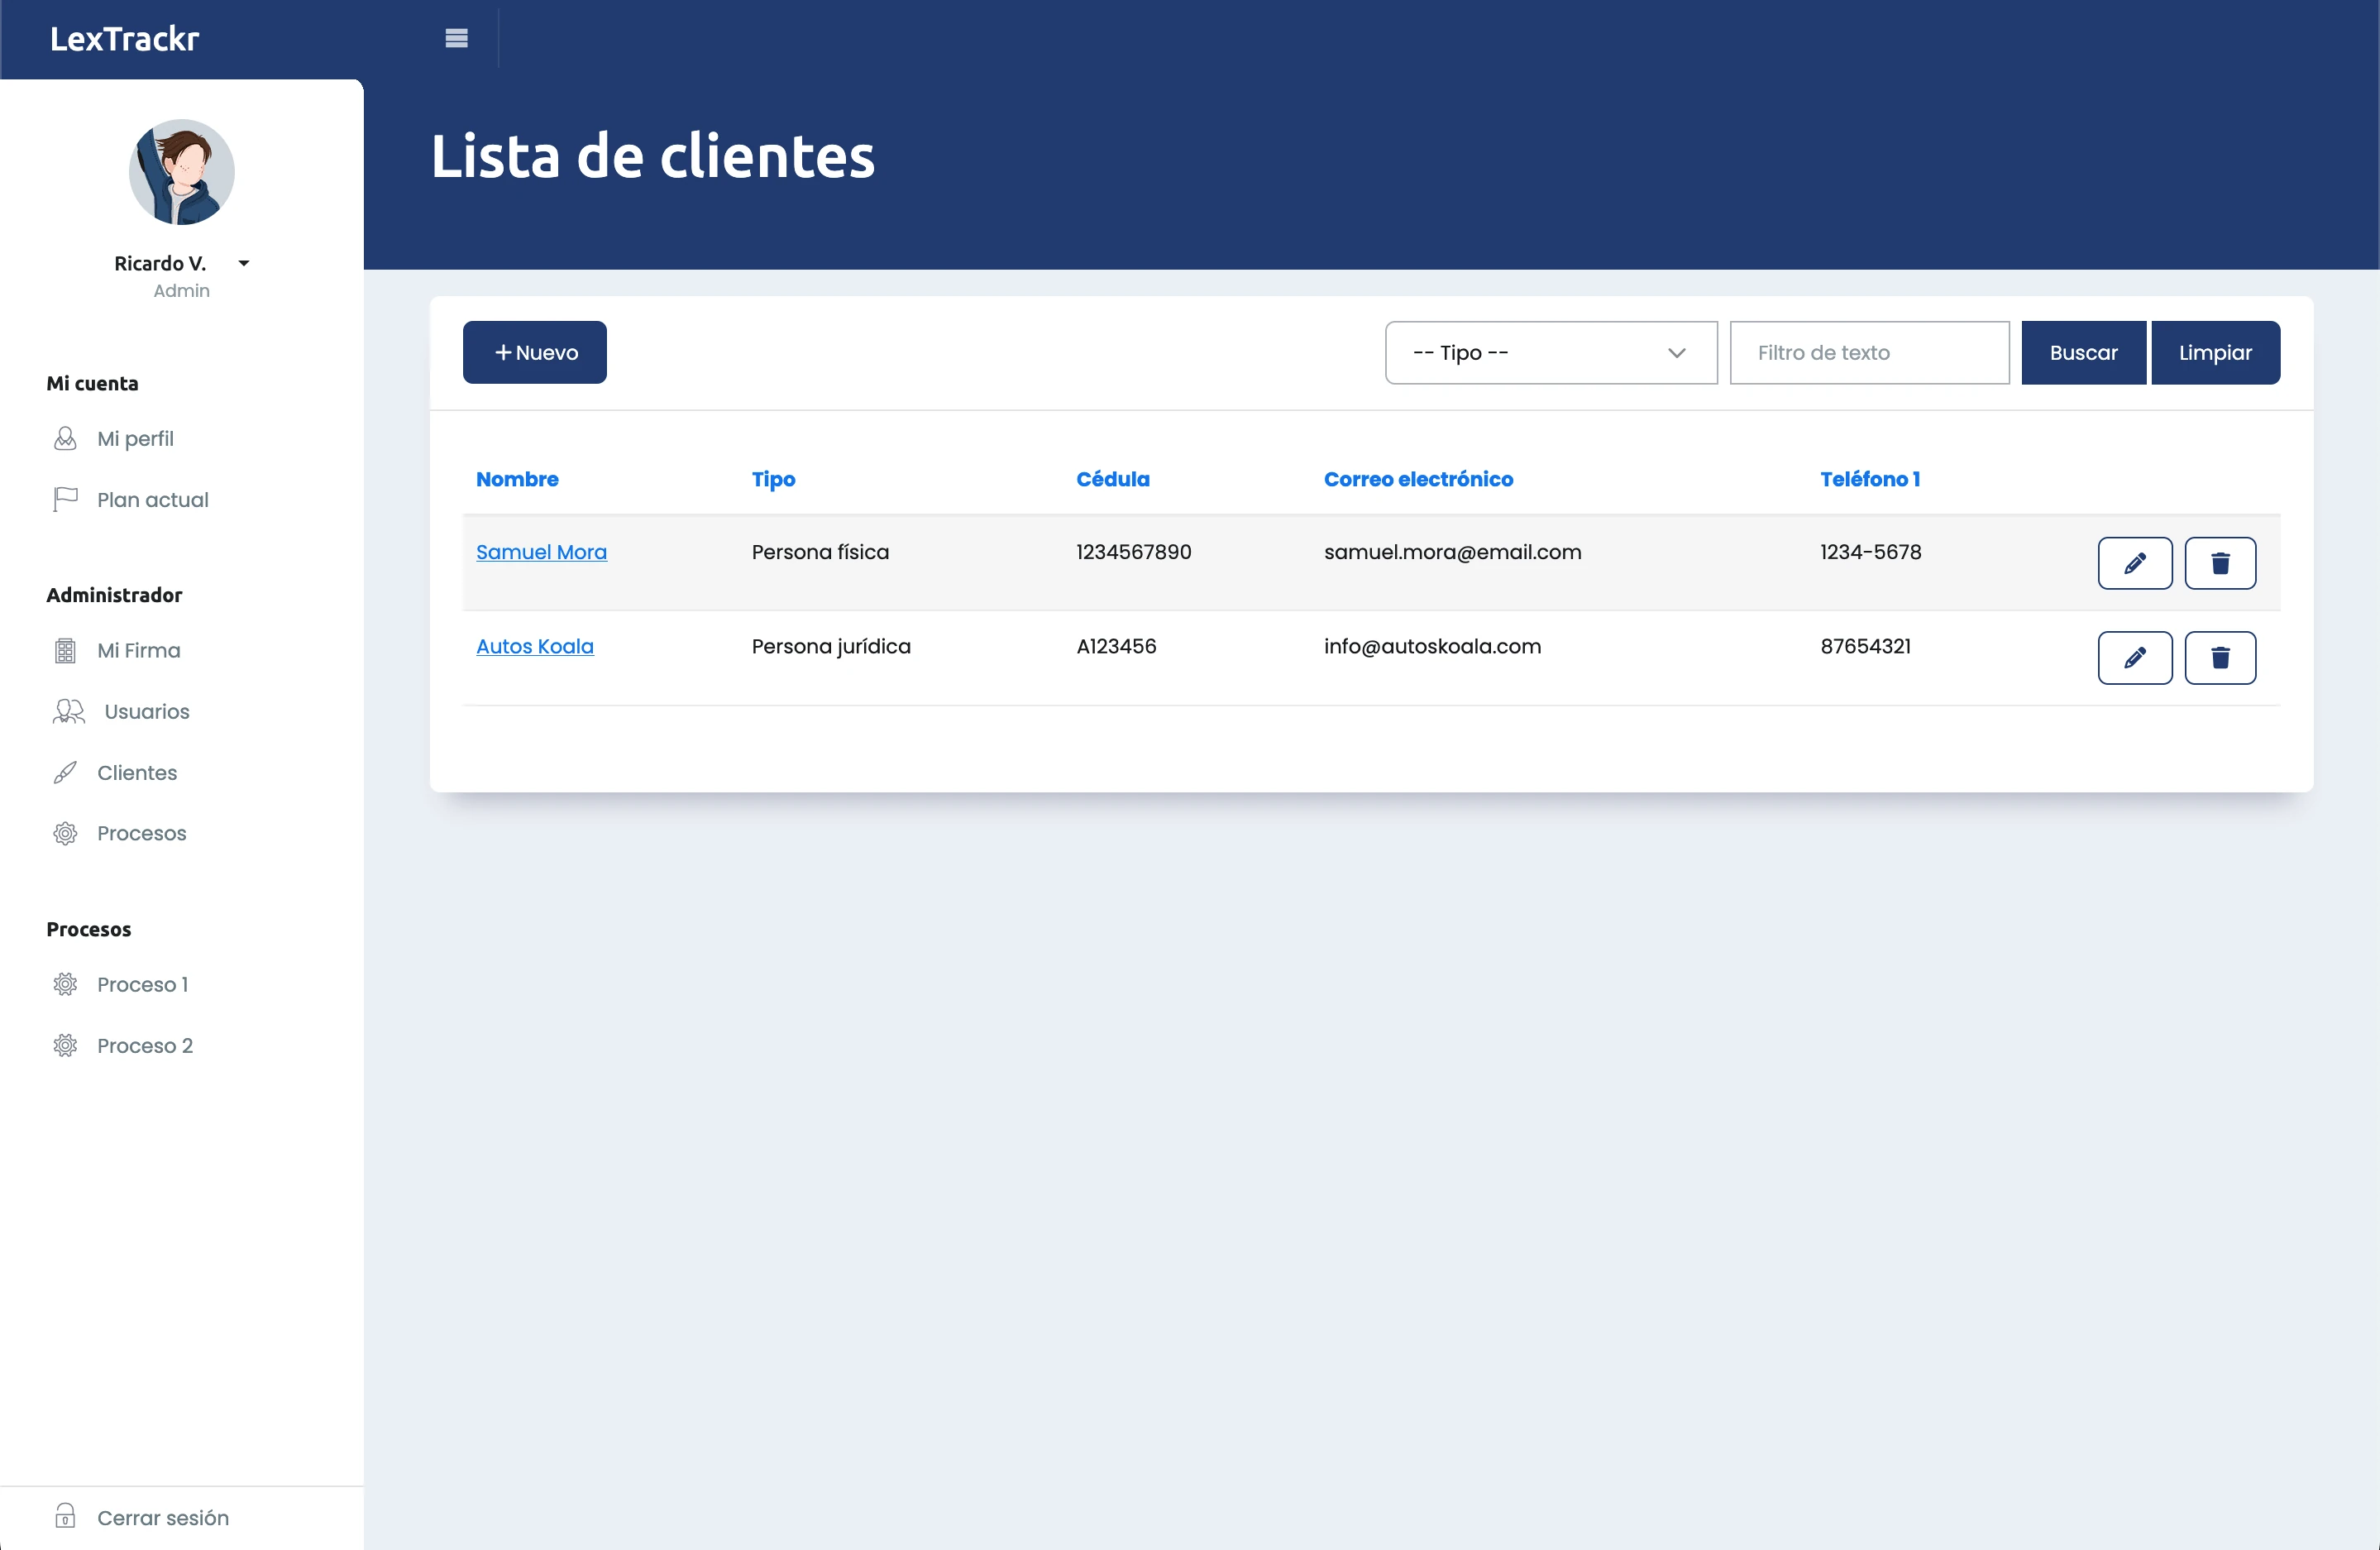This screenshot has width=2380, height=1550.
Task: Click the Usuarios people icon
Action: 69,712
